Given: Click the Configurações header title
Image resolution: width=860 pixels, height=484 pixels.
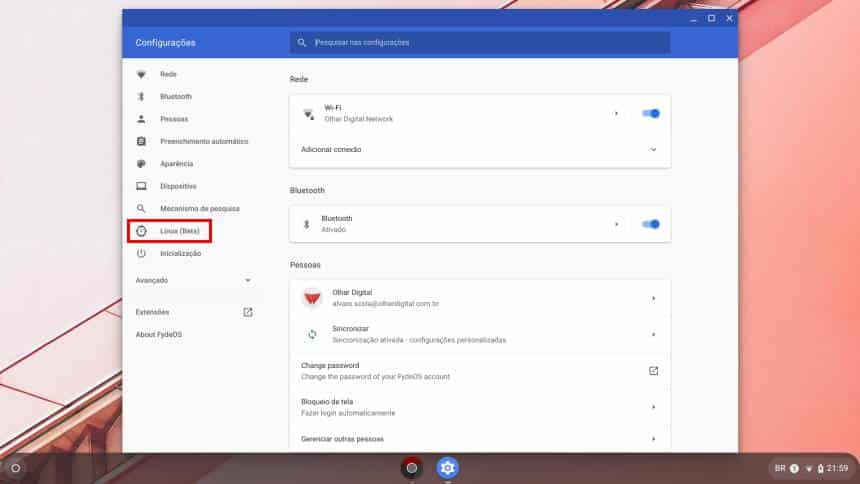Looking at the screenshot, I should [x=166, y=43].
